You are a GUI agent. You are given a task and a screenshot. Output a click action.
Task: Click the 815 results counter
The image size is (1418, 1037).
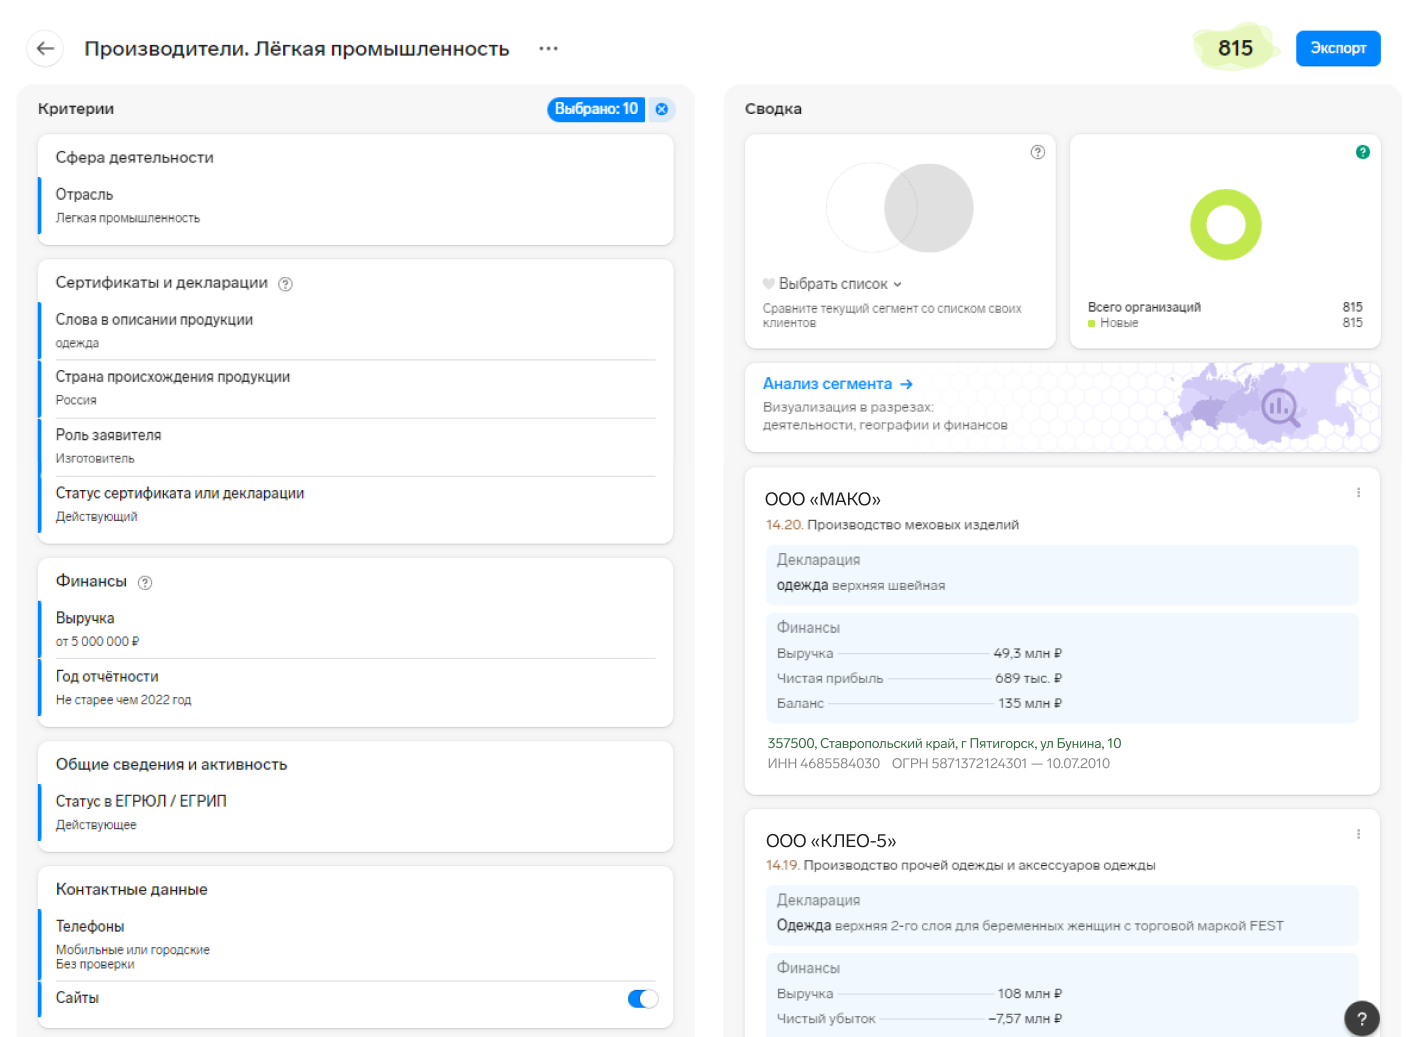click(x=1235, y=48)
